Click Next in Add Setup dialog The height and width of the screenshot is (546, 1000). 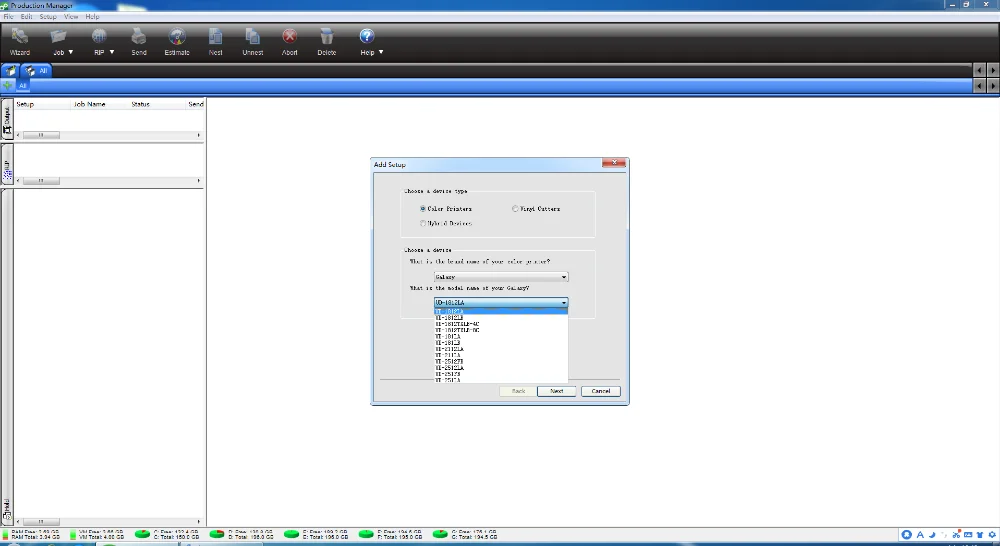point(556,391)
